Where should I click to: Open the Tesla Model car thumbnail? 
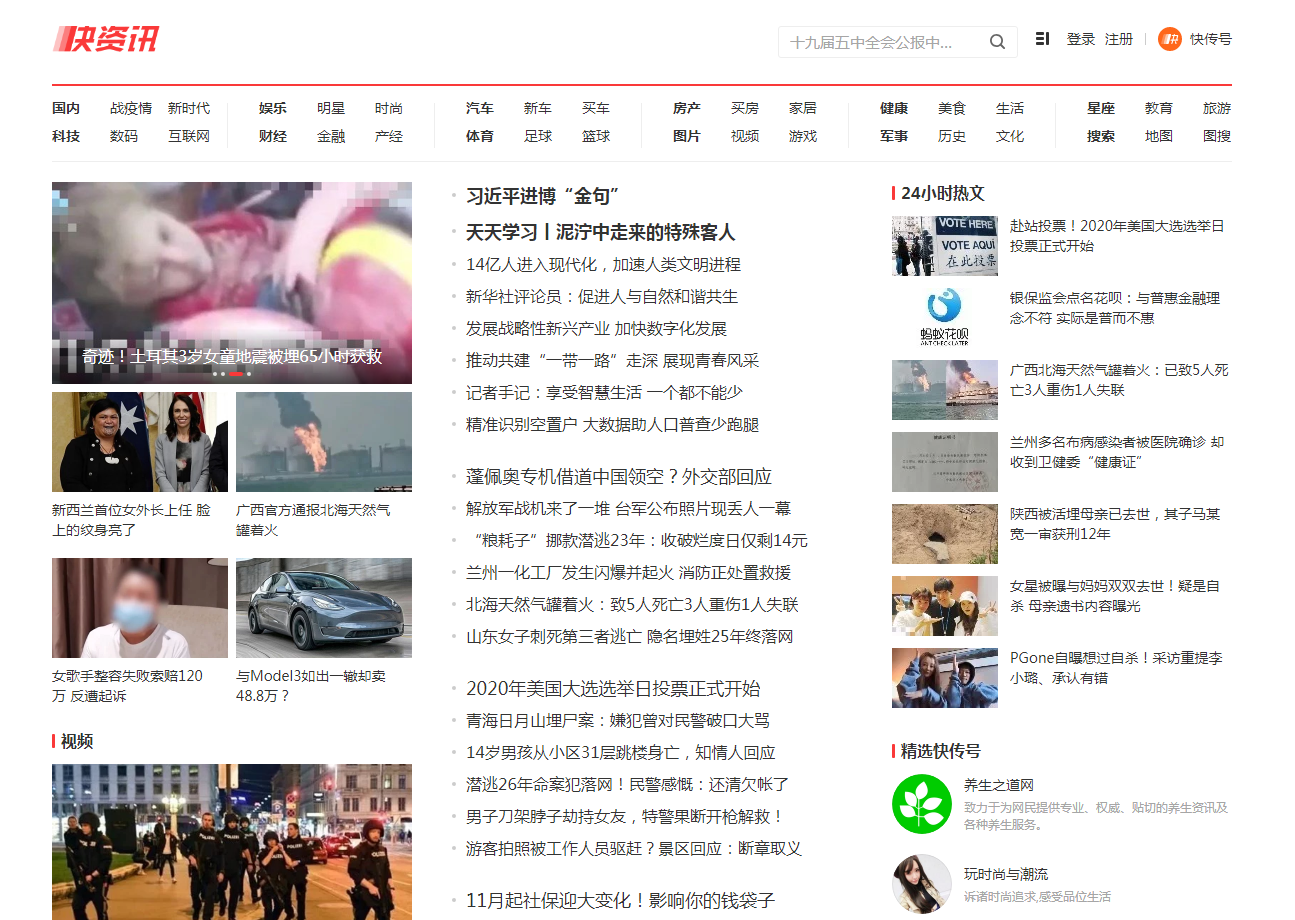point(323,607)
